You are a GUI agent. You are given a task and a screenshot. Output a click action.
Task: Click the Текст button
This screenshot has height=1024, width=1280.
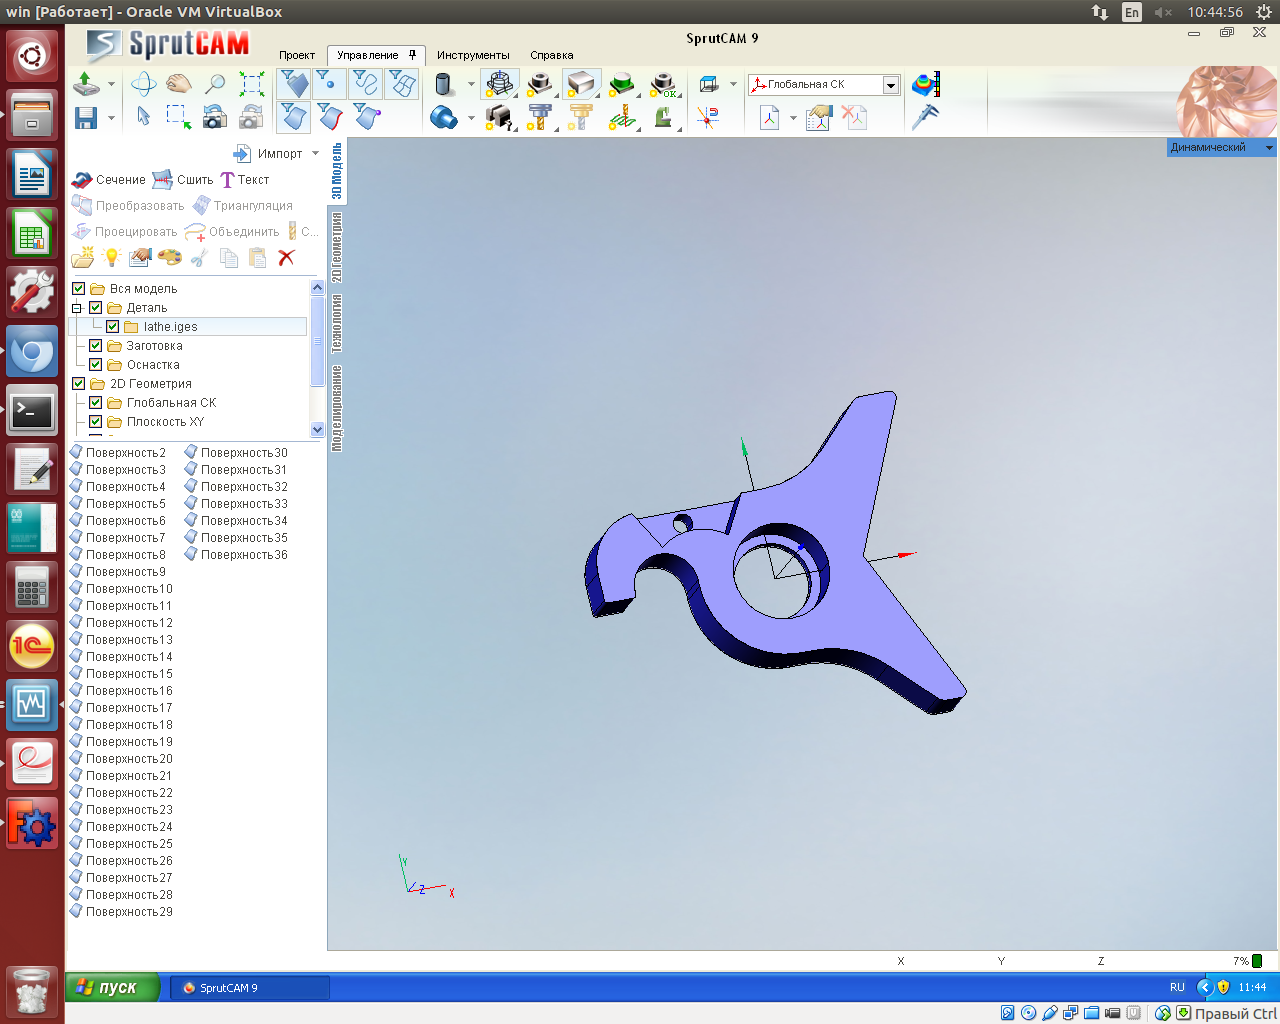(245, 180)
